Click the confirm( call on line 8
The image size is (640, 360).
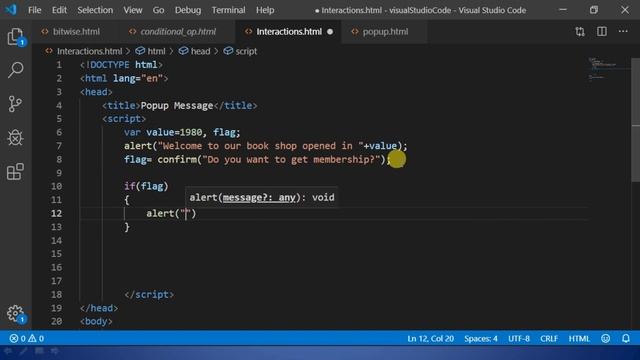[x=179, y=159]
